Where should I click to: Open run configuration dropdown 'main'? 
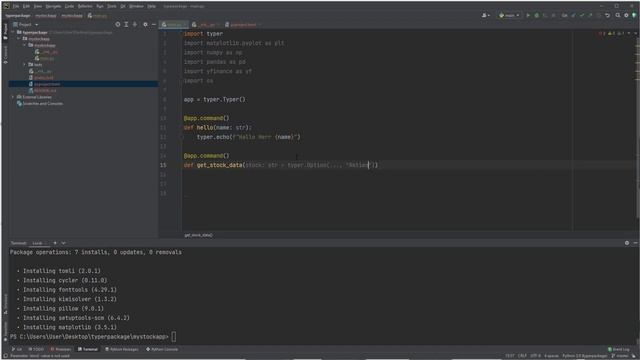tap(509, 15)
